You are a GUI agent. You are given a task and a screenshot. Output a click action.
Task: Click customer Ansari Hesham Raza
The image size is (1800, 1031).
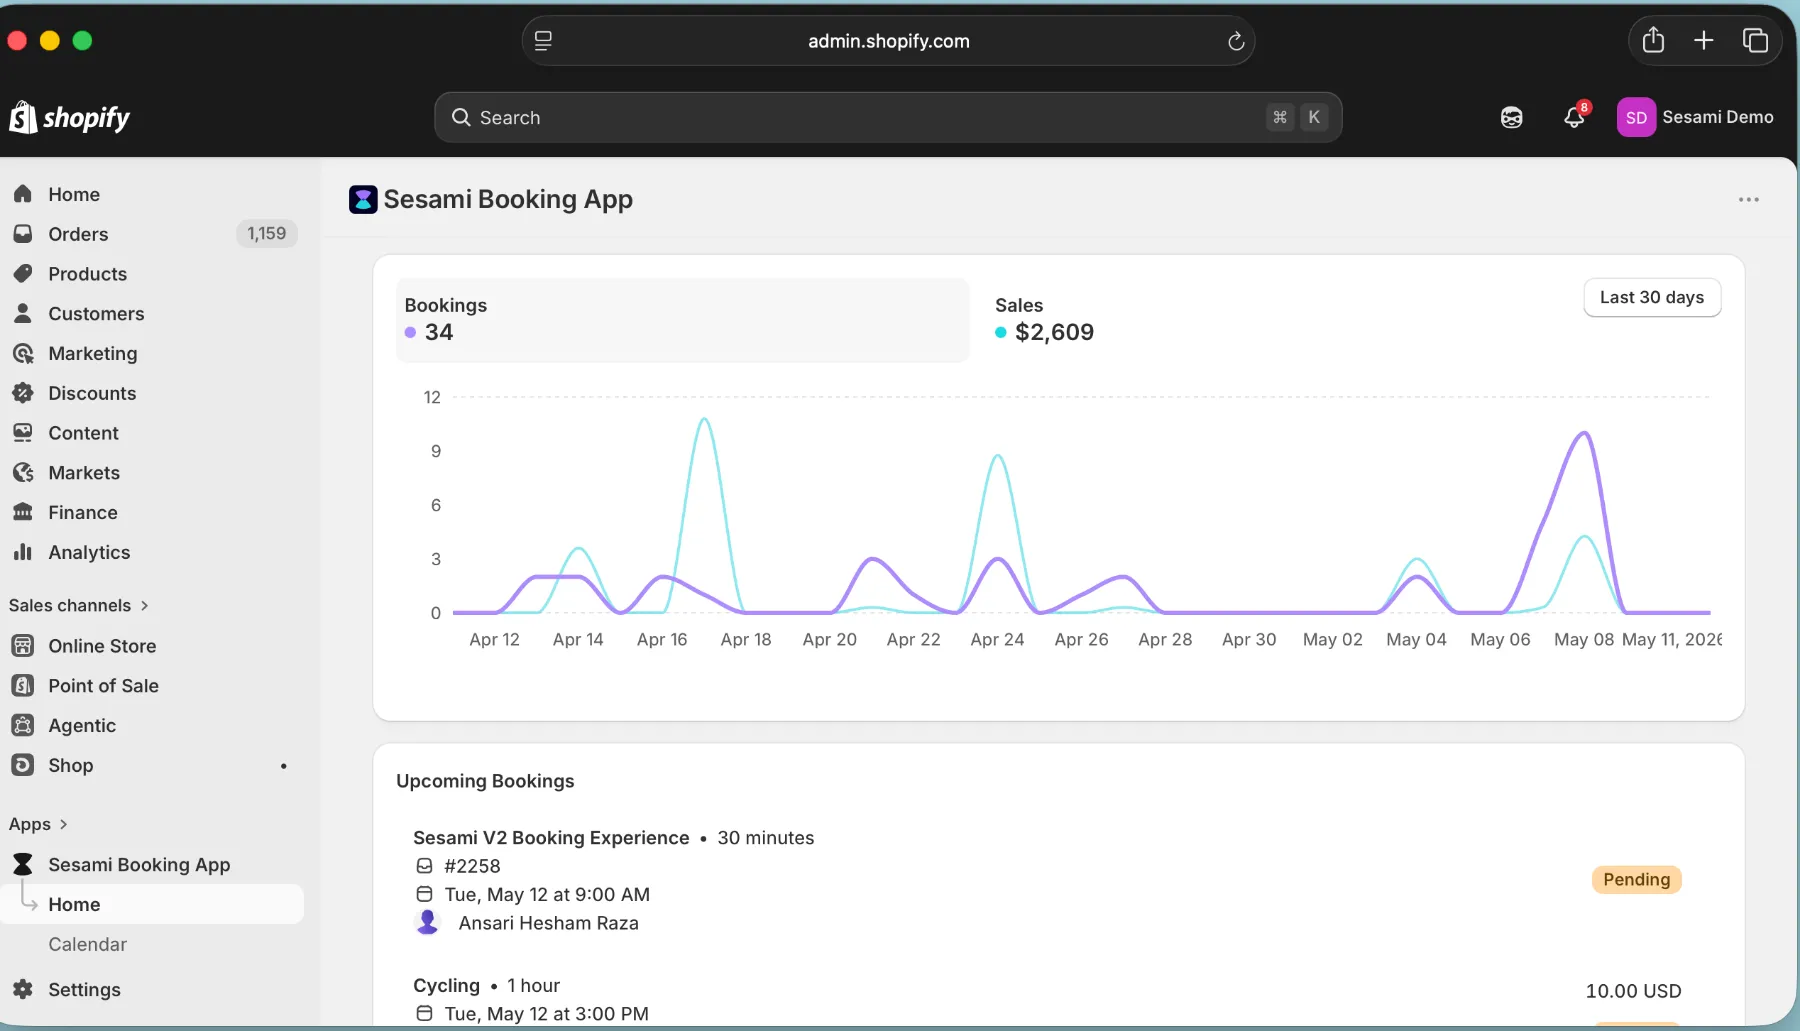[x=548, y=923]
